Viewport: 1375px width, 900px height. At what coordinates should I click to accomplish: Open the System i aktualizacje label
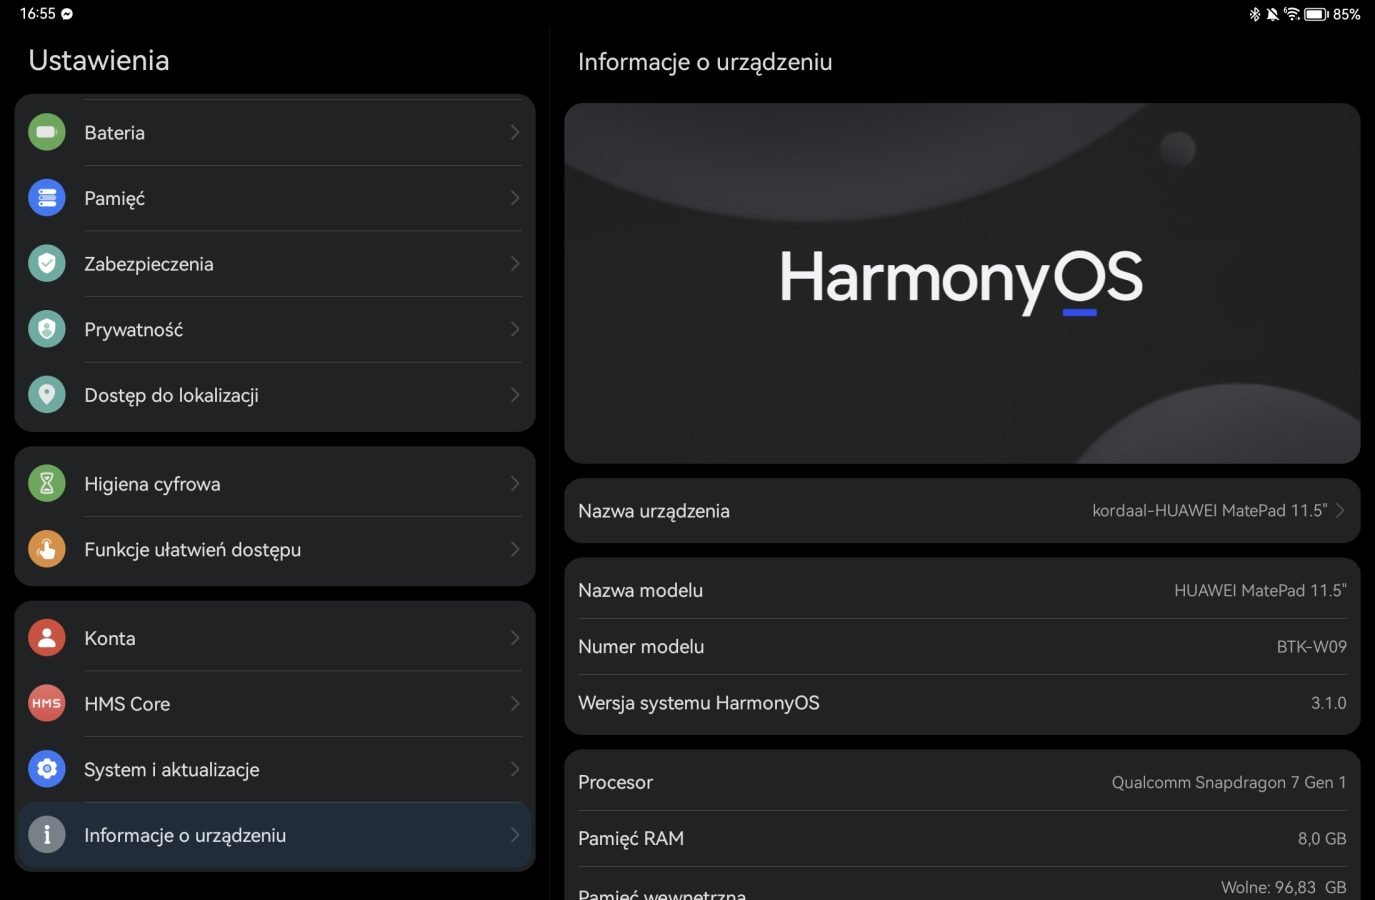coord(172,770)
